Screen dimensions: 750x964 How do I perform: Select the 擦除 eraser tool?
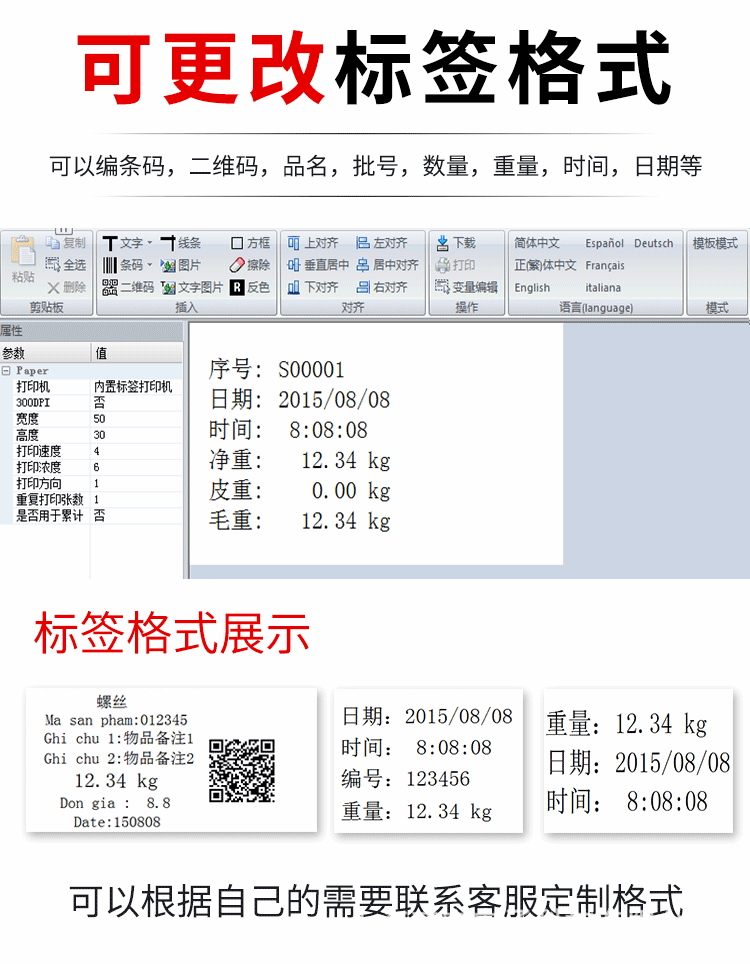[250, 265]
